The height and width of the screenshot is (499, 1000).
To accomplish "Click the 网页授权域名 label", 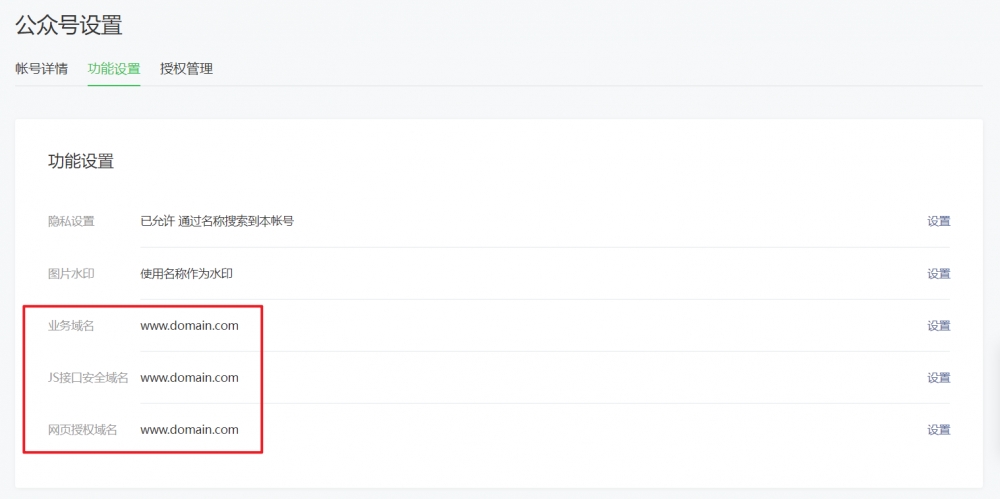I will pyautogui.click(x=83, y=429).
